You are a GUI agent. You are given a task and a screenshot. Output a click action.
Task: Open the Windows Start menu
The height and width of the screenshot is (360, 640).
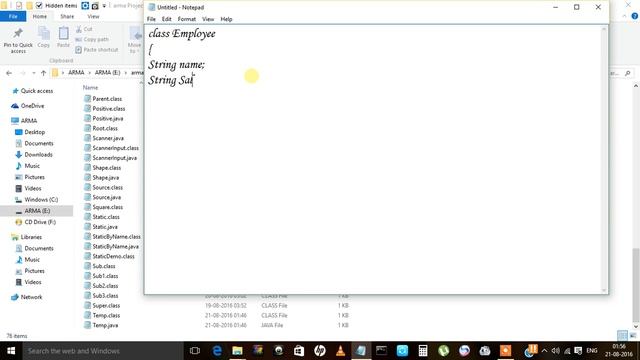pyautogui.click(x=11, y=351)
